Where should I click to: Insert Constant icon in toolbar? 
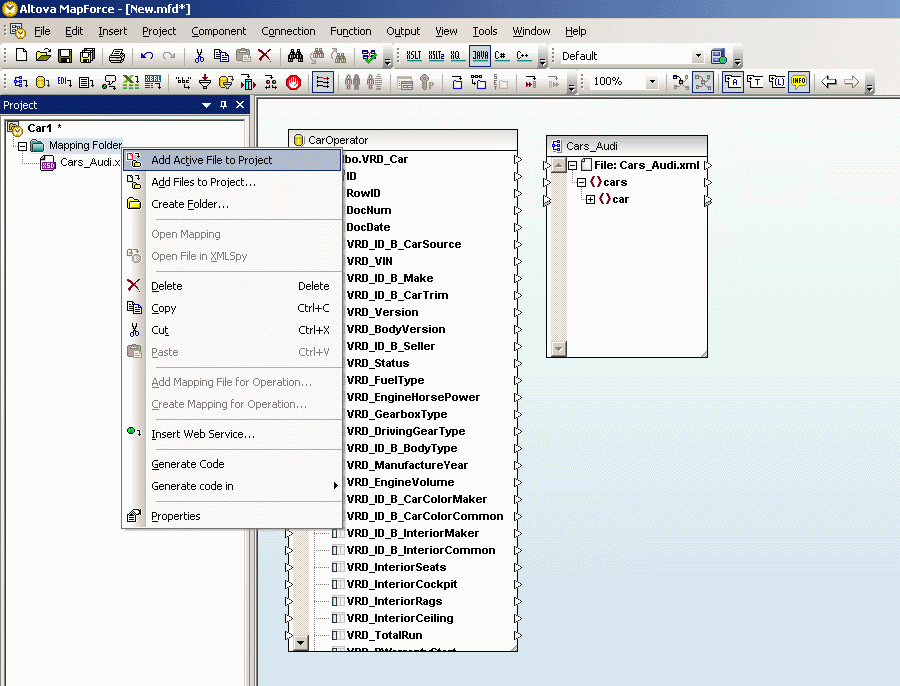point(183,82)
